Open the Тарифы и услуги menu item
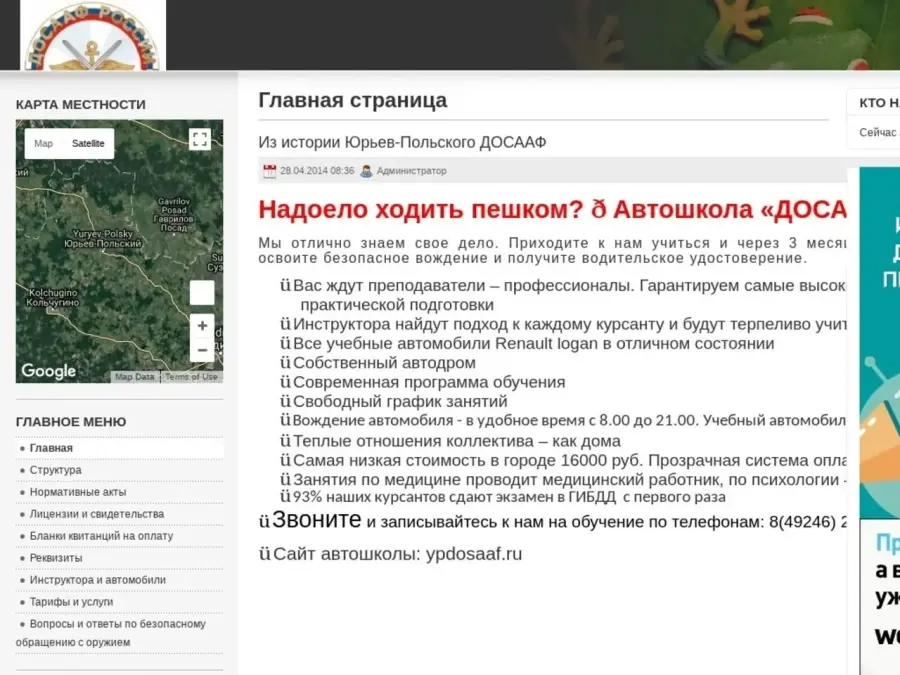Viewport: 900px width, 675px height. pos(71,602)
